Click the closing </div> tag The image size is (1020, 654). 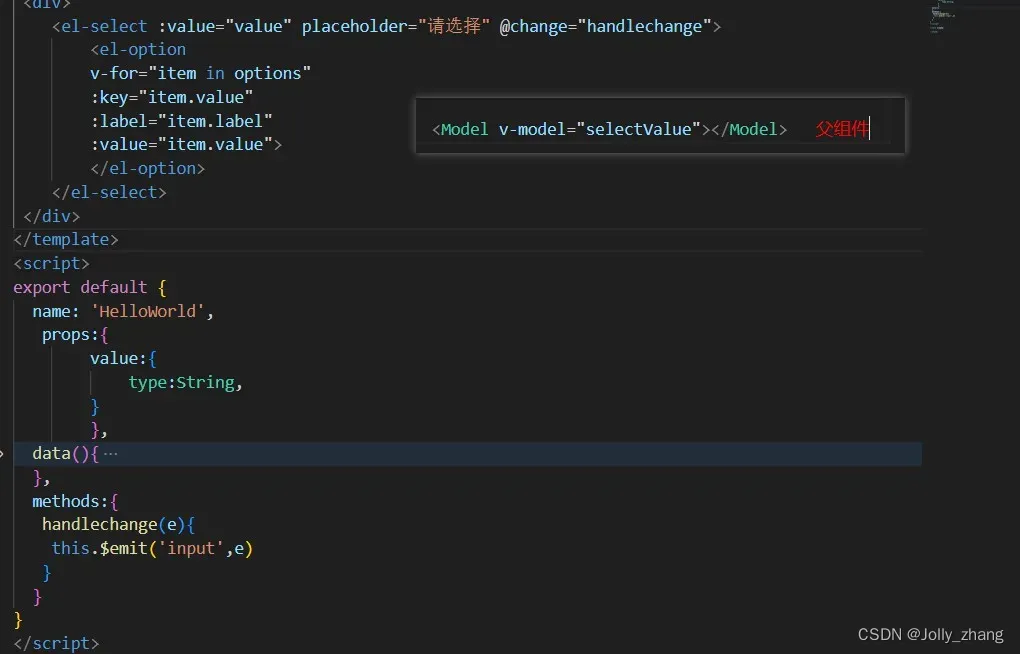(51, 216)
